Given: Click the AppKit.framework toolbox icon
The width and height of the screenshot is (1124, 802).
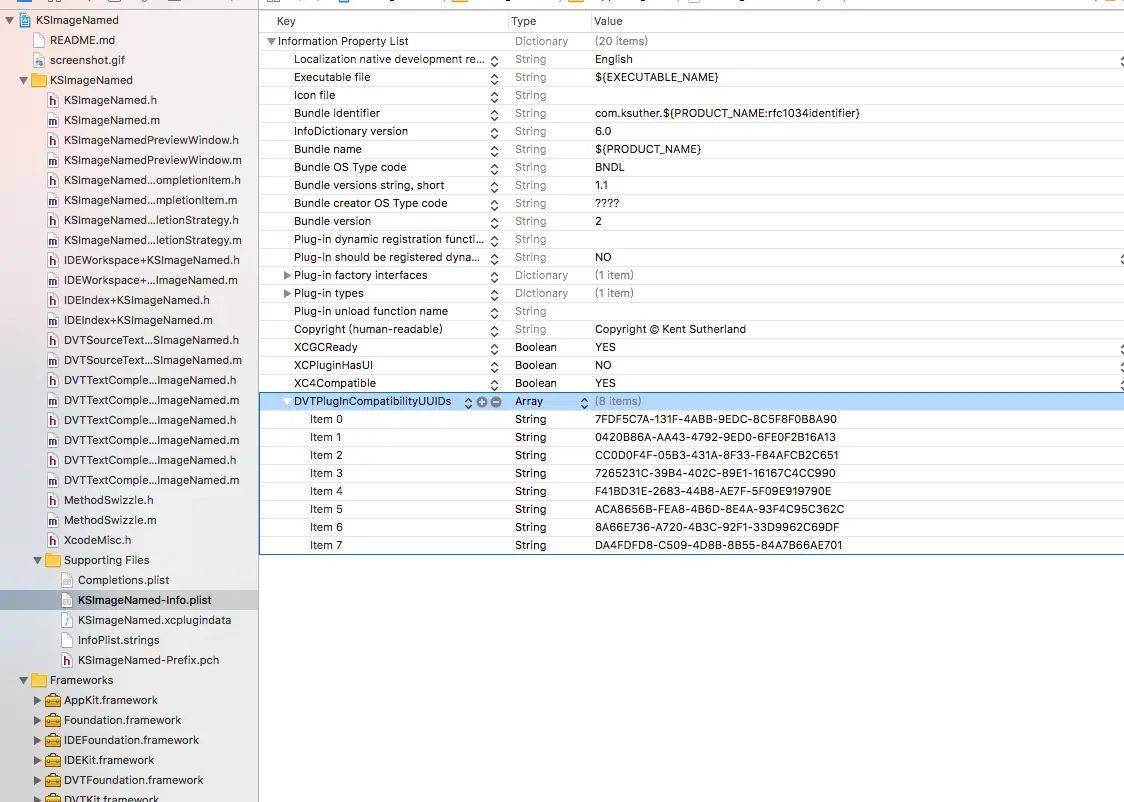Looking at the screenshot, I should click(x=52, y=700).
